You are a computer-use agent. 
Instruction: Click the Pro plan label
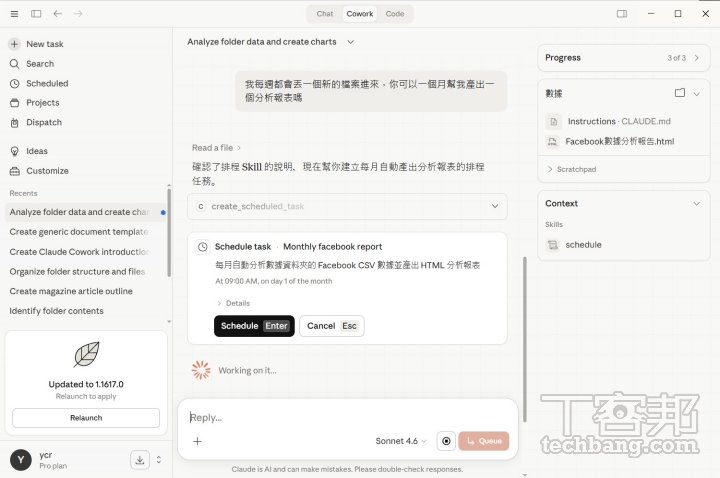(x=53, y=466)
